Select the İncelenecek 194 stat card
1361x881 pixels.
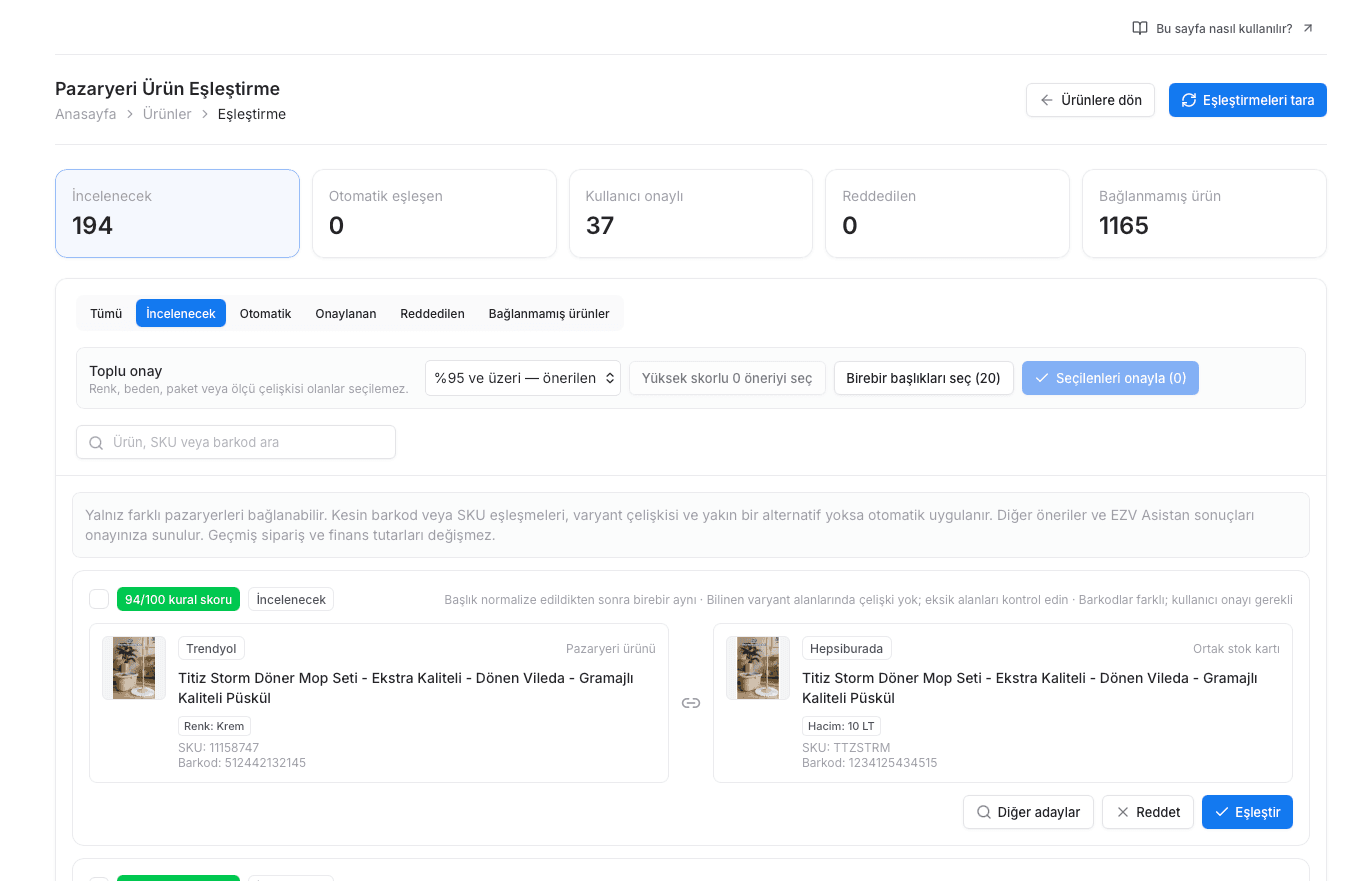pyautogui.click(x=177, y=213)
